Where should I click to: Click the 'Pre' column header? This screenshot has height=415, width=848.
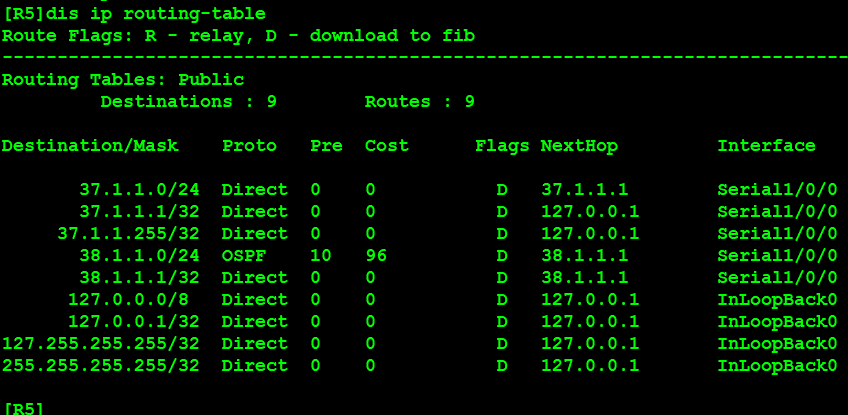point(327,146)
